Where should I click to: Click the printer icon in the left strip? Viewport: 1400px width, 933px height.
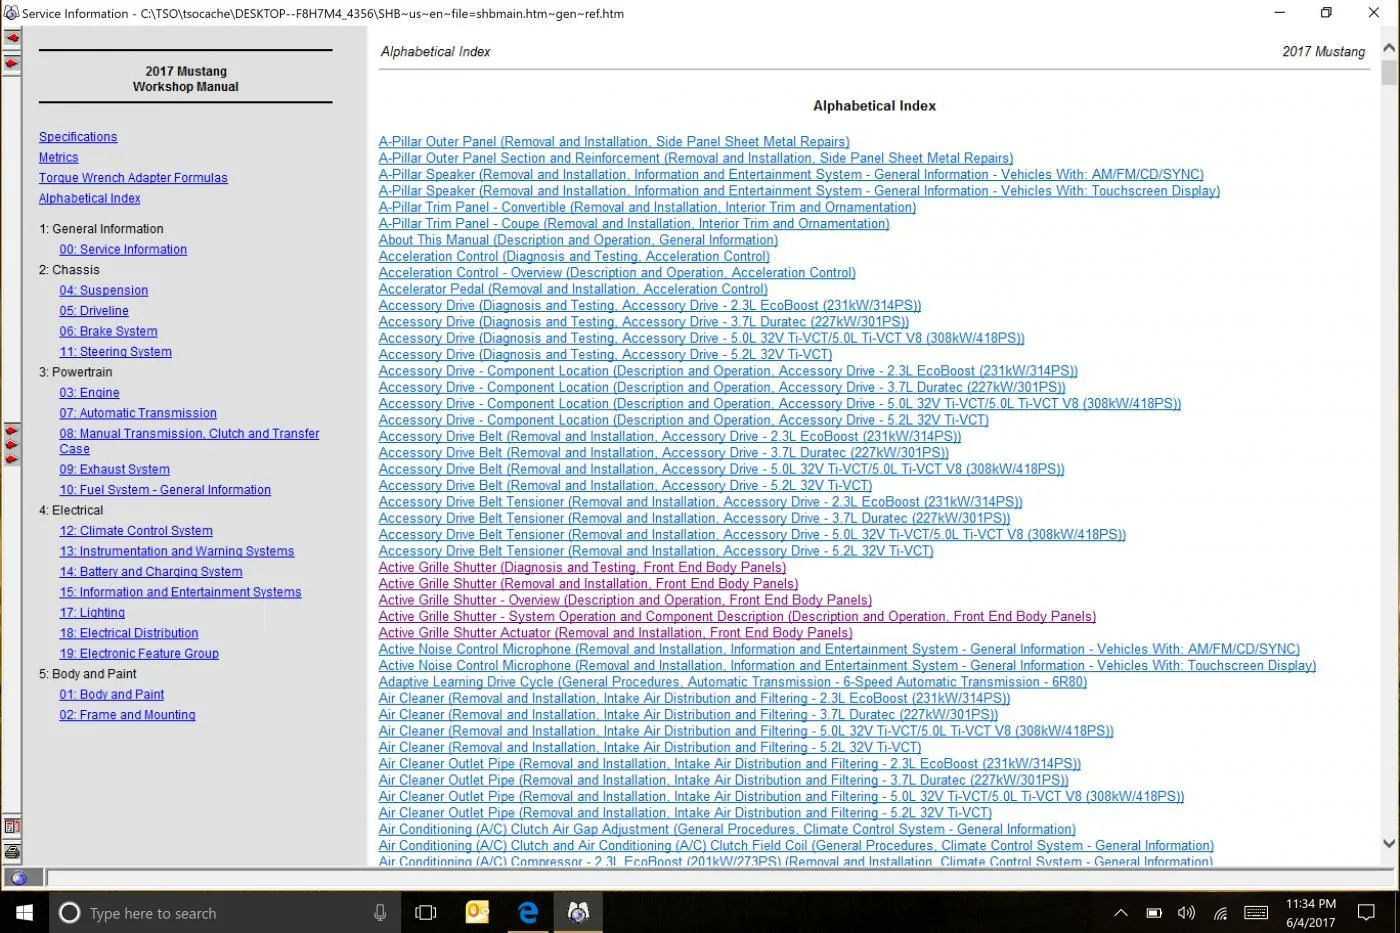12,851
